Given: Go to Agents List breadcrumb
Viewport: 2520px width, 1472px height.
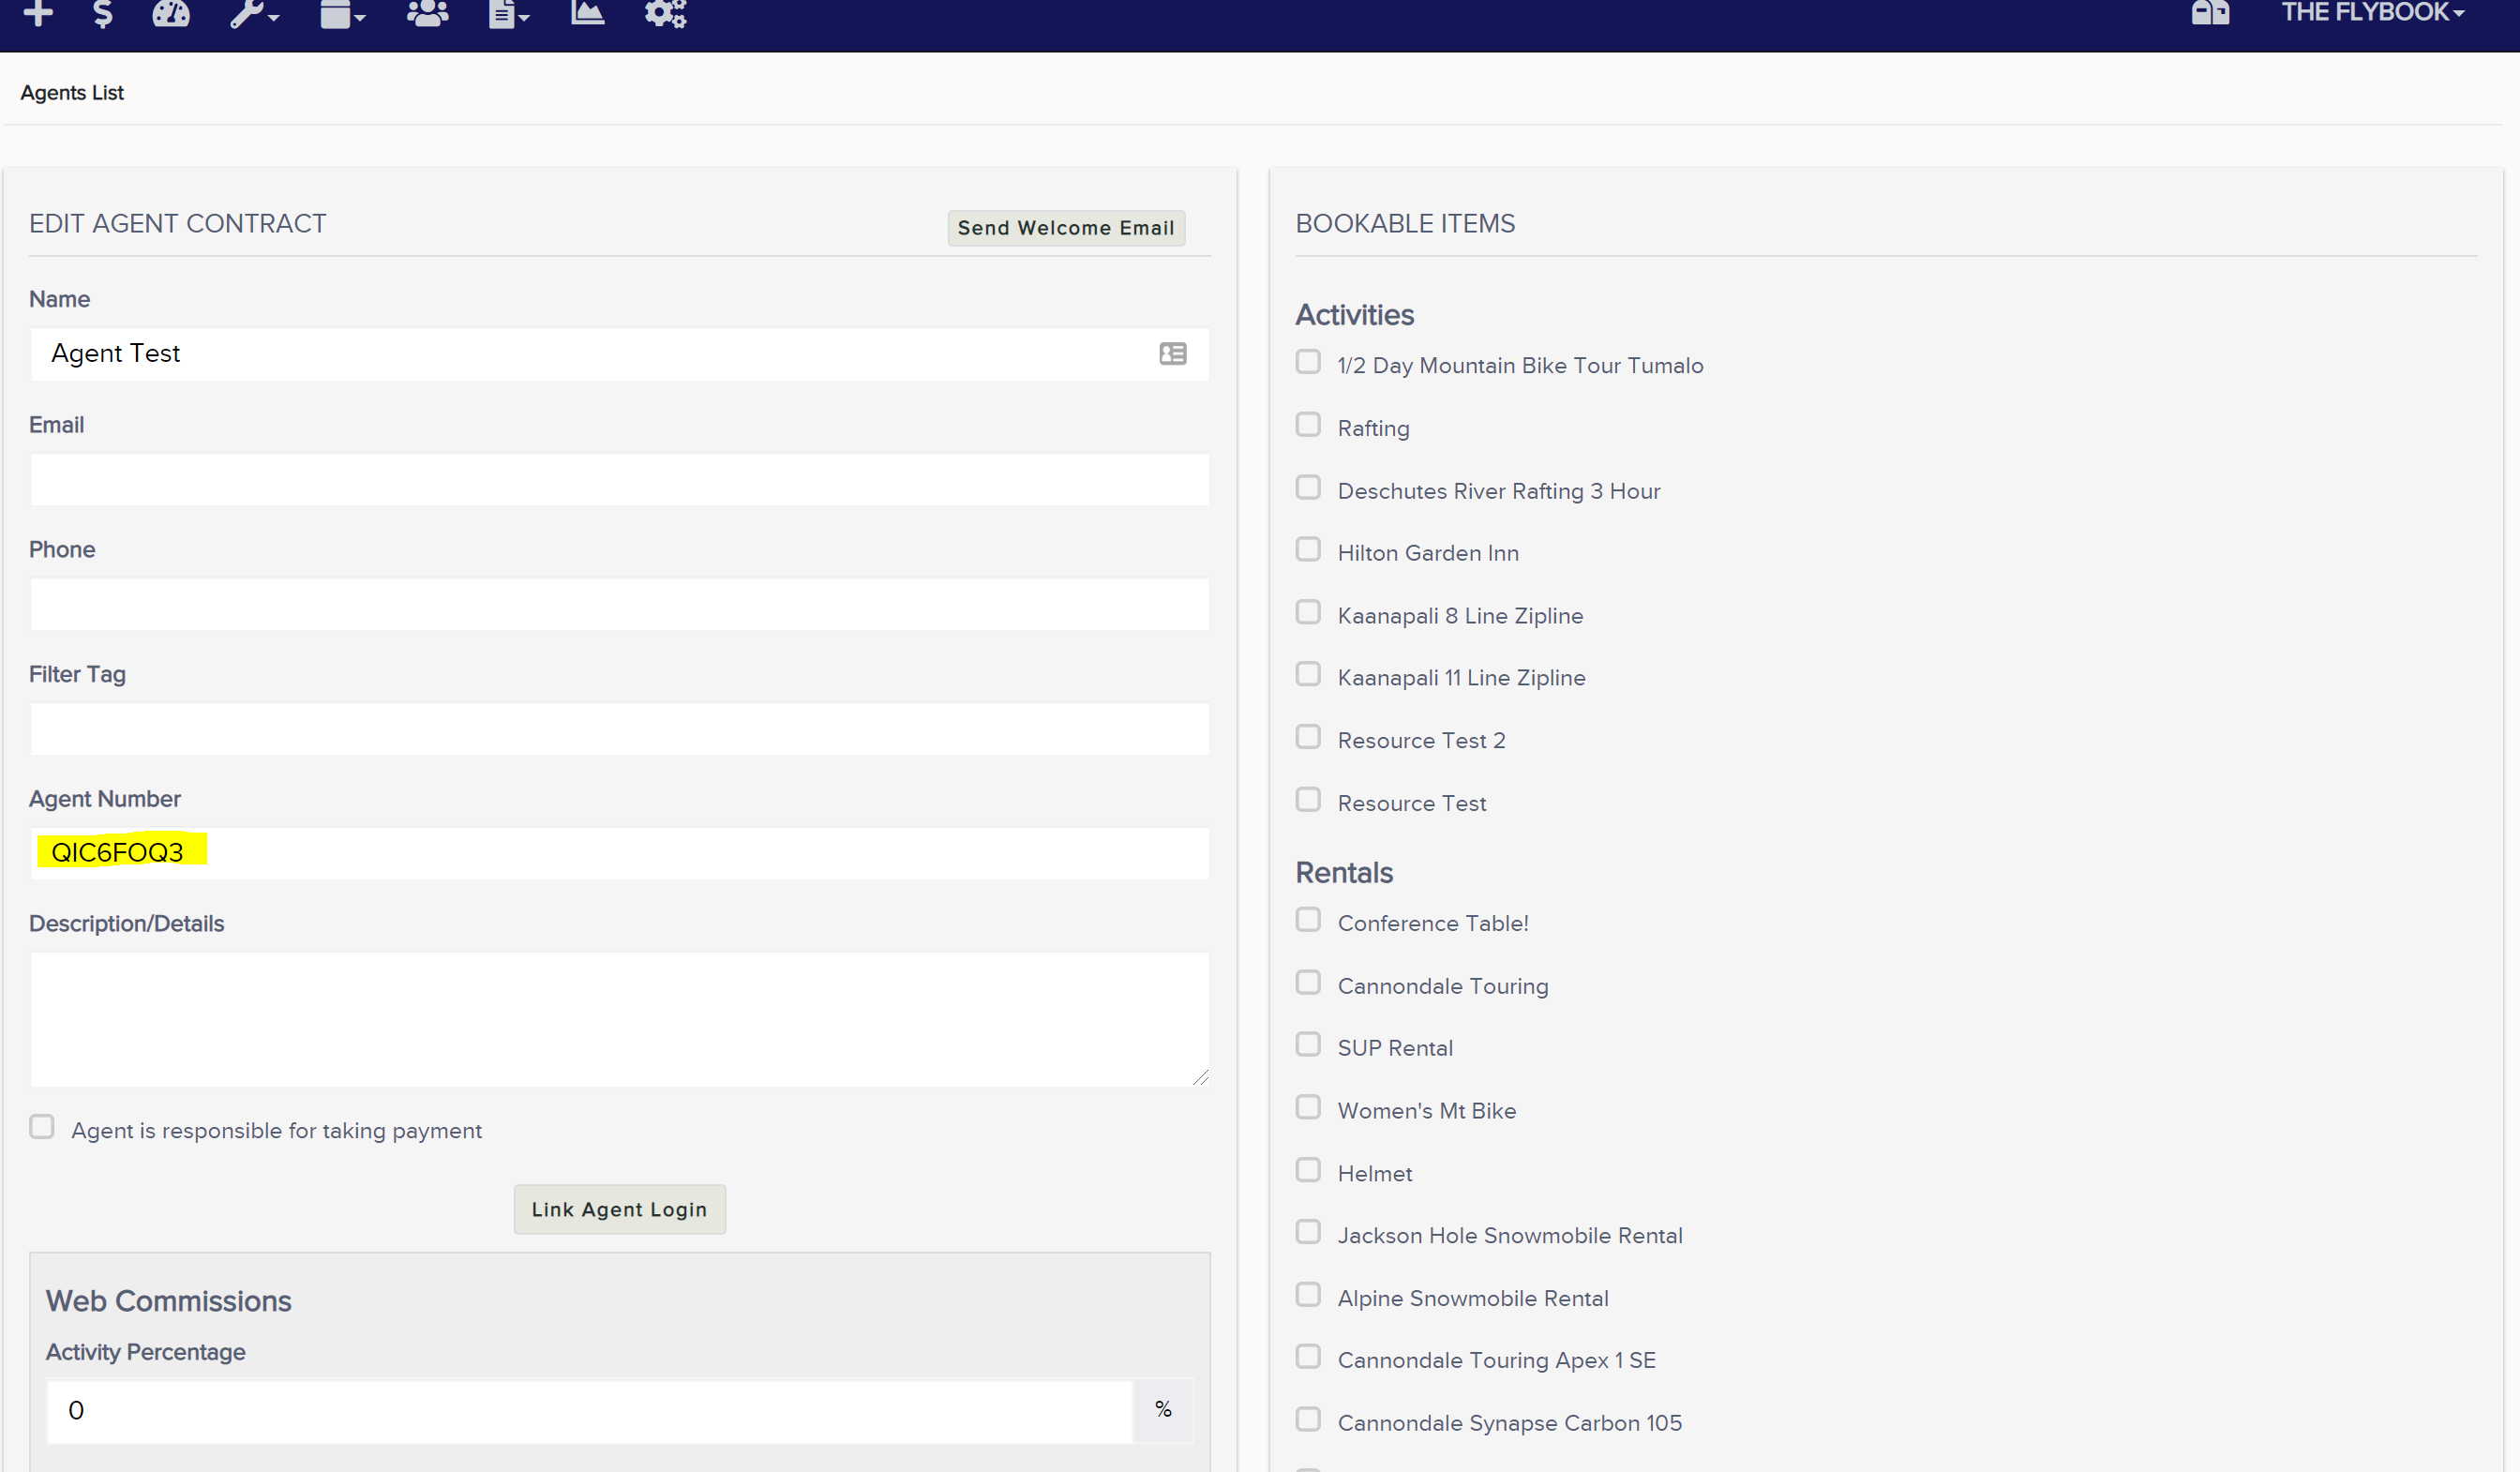Looking at the screenshot, I should pos(72,93).
